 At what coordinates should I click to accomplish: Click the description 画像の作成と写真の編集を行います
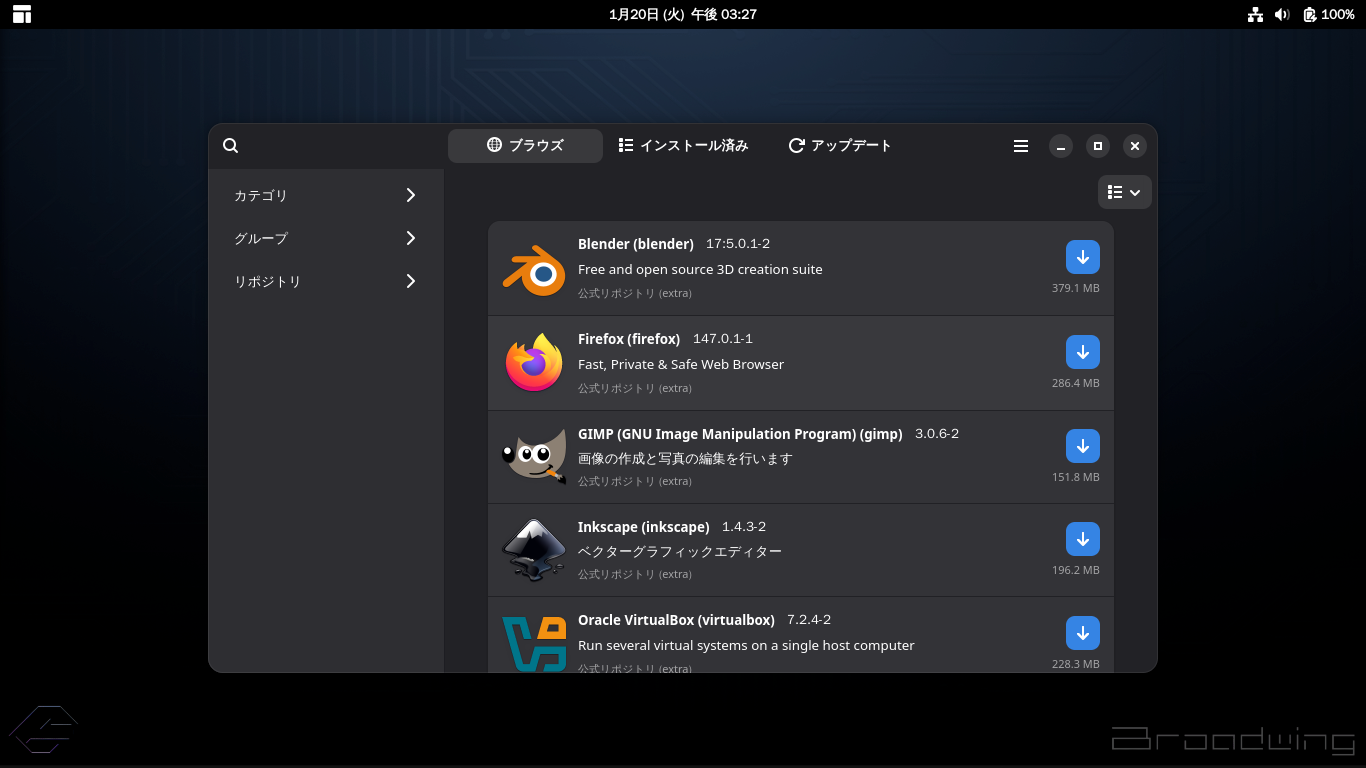(685, 459)
